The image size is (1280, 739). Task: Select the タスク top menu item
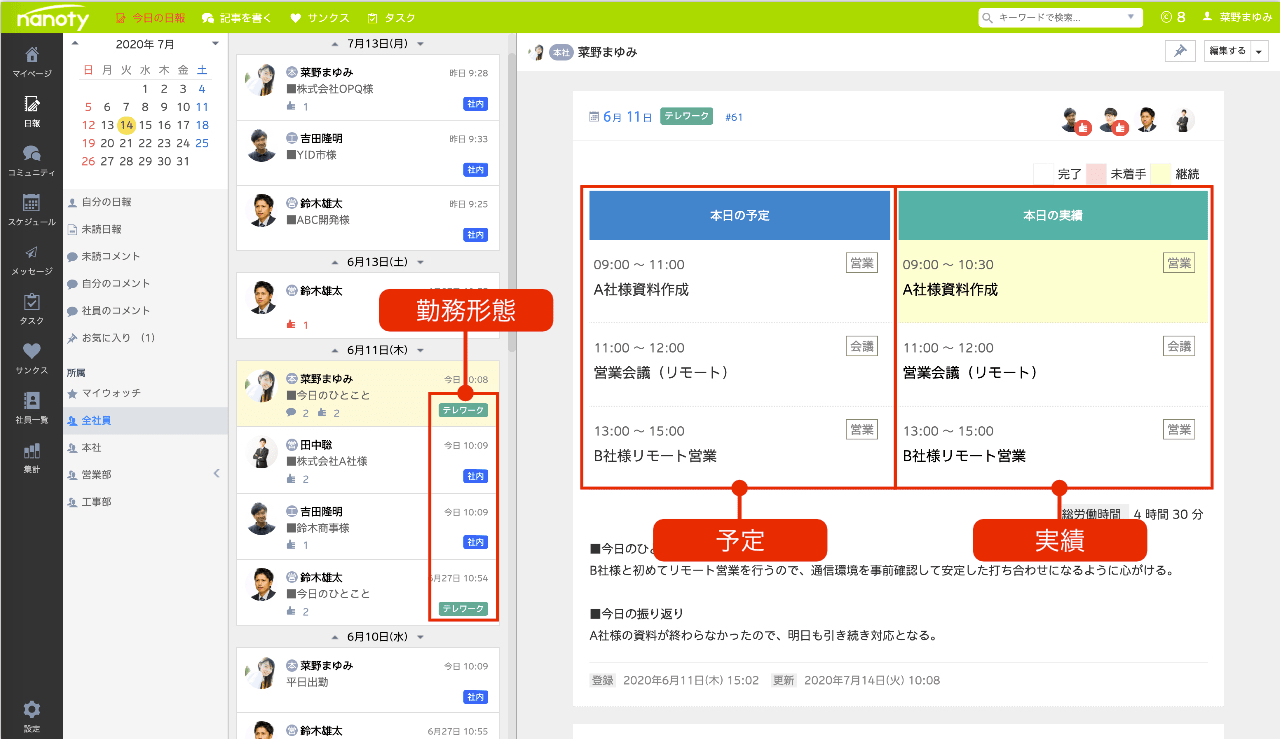pyautogui.click(x=391, y=18)
